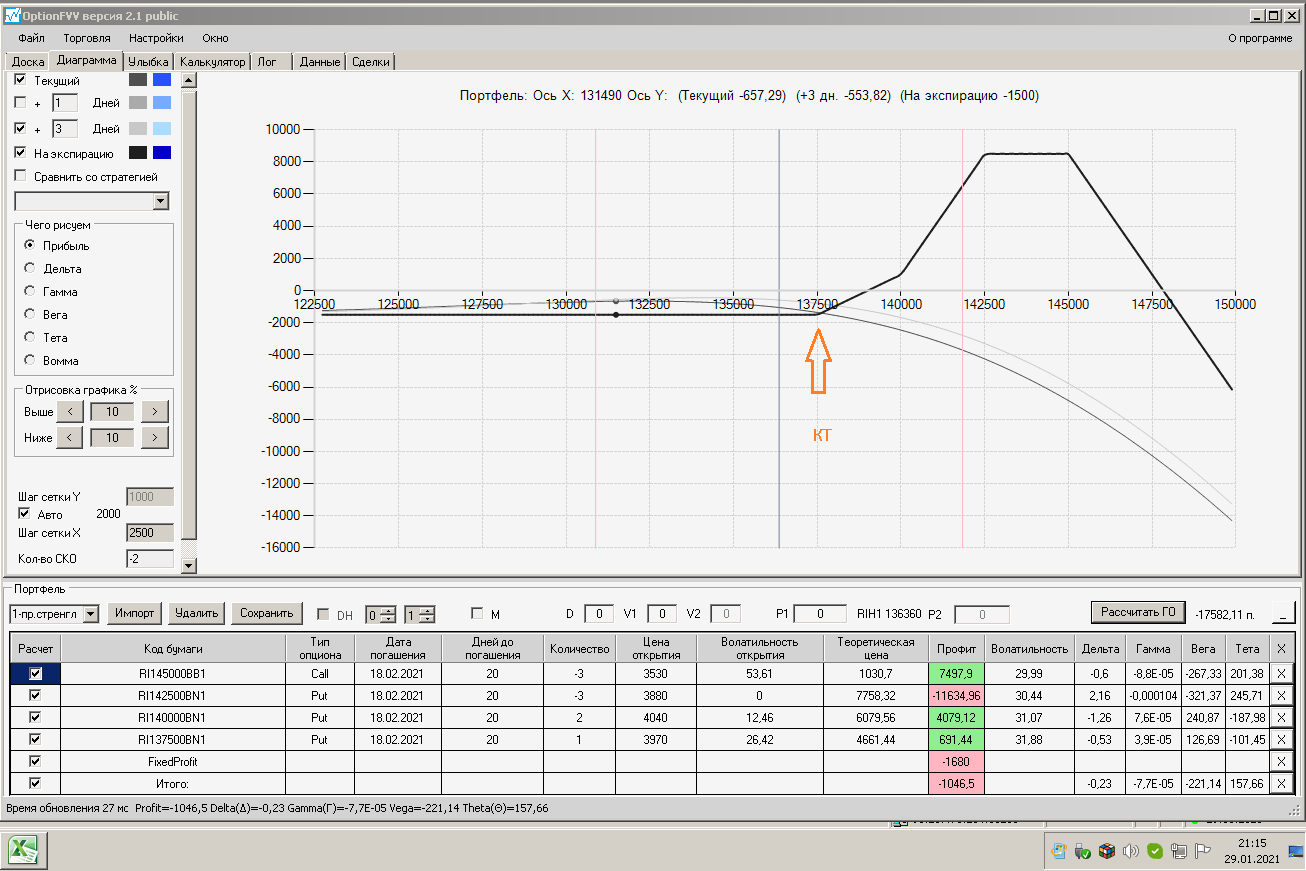Open the Файл menu
This screenshot has width=1306, height=871.
point(31,38)
